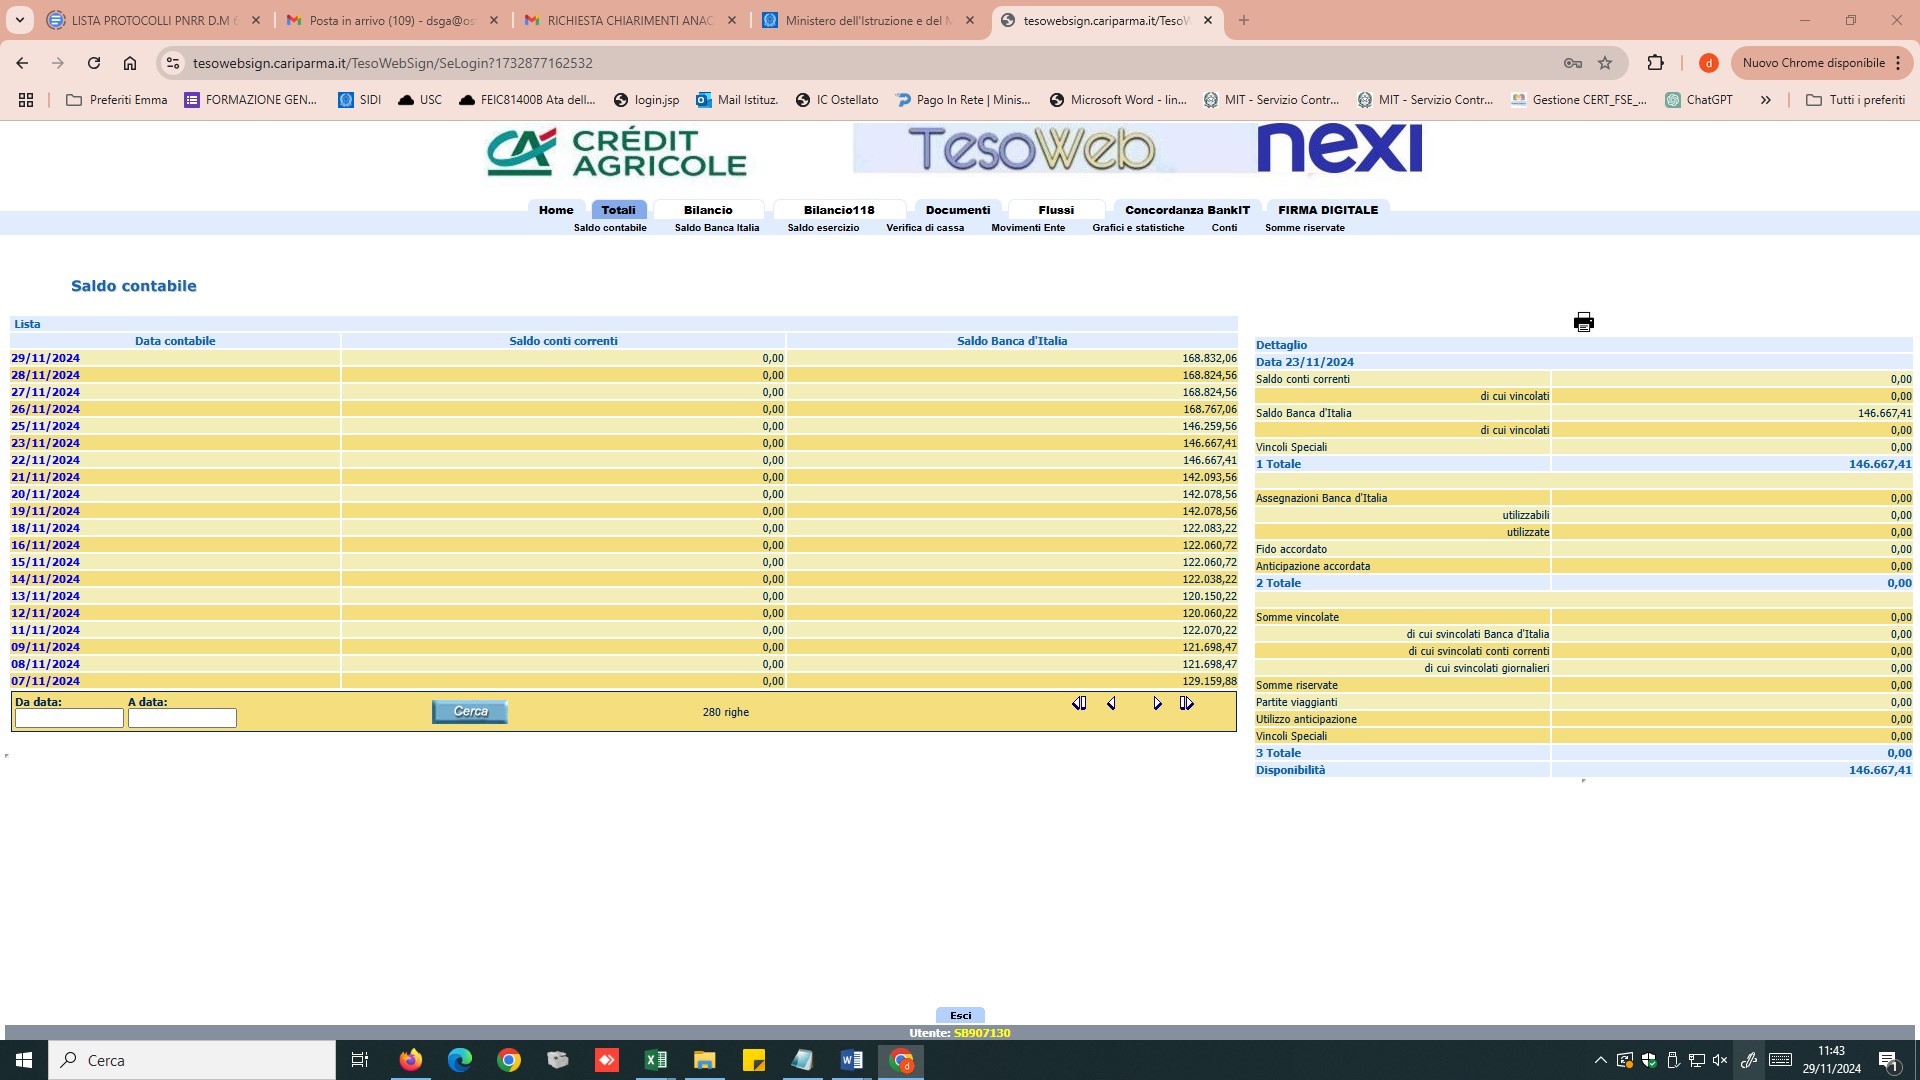The image size is (1920, 1080).
Task: Jump to last page of results
Action: 1187,704
